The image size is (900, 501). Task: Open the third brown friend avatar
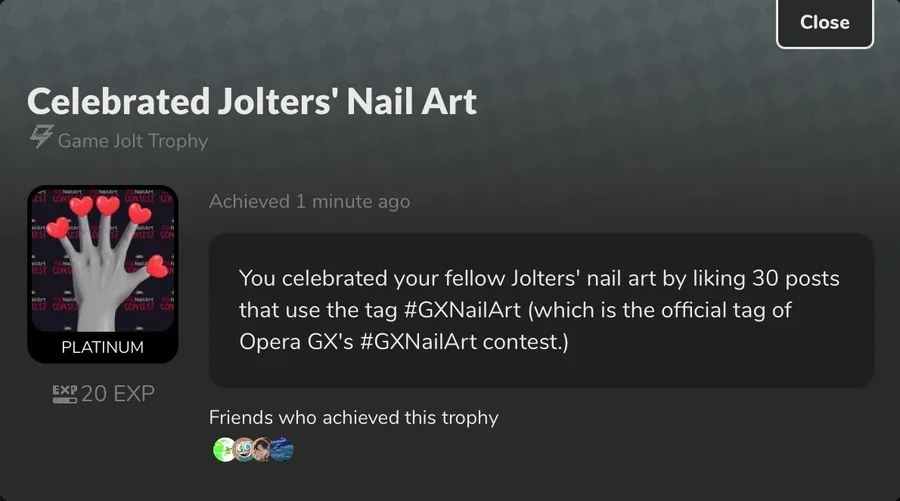pos(262,450)
